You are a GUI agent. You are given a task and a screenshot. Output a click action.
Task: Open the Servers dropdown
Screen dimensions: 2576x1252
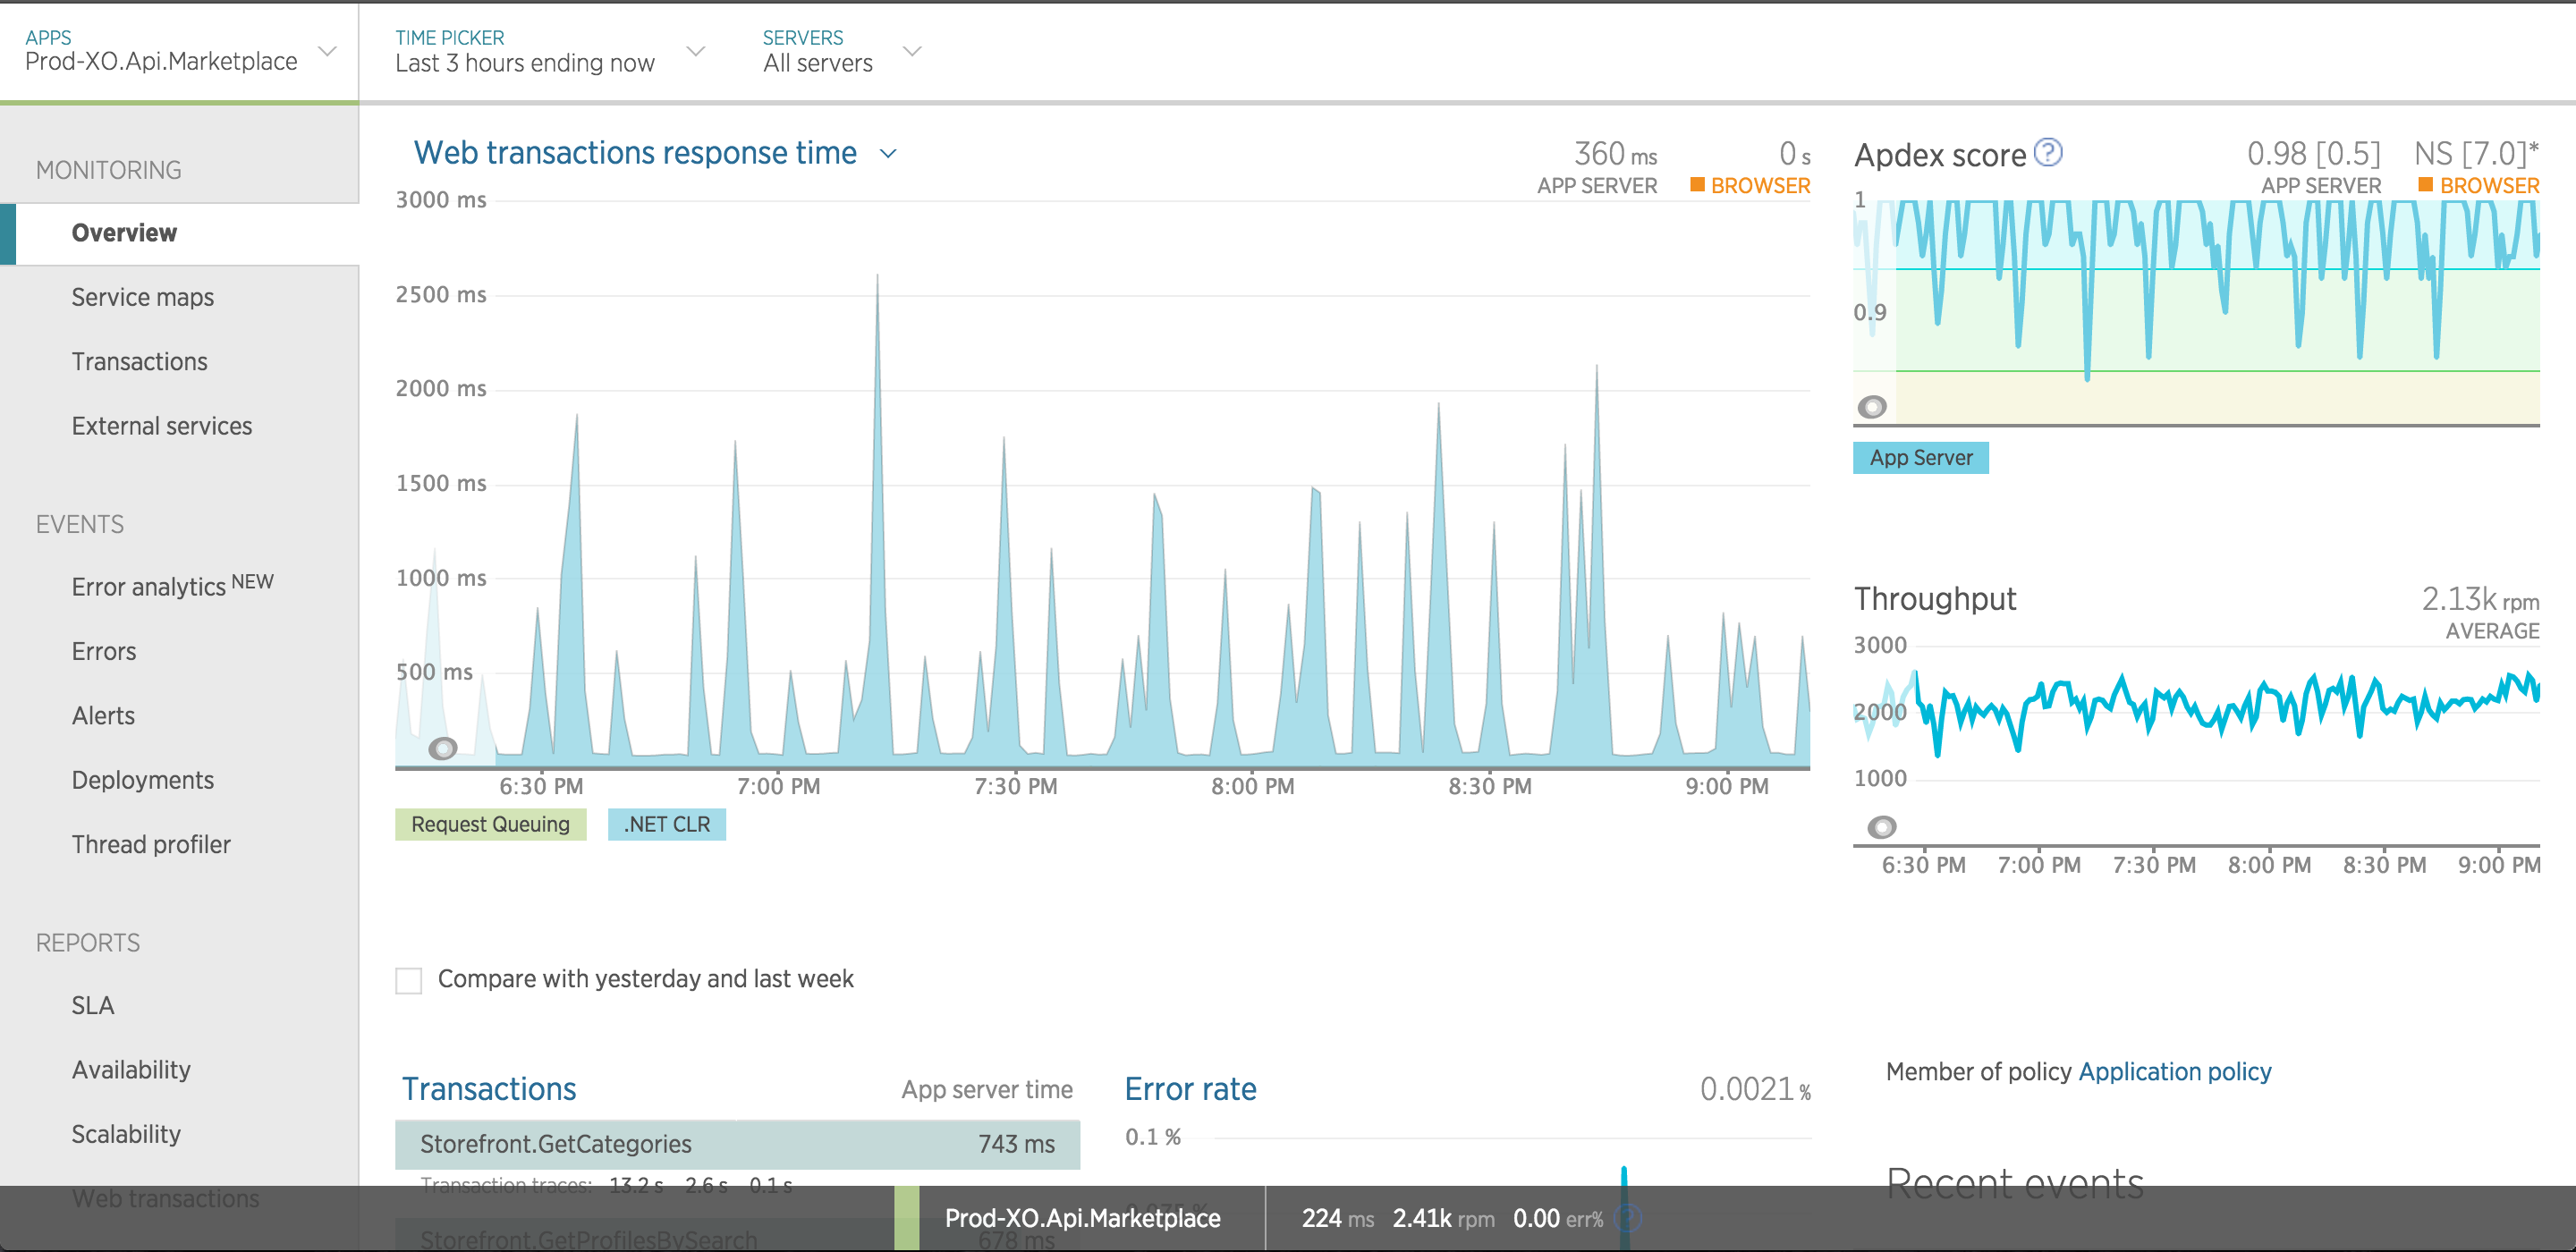[x=841, y=51]
